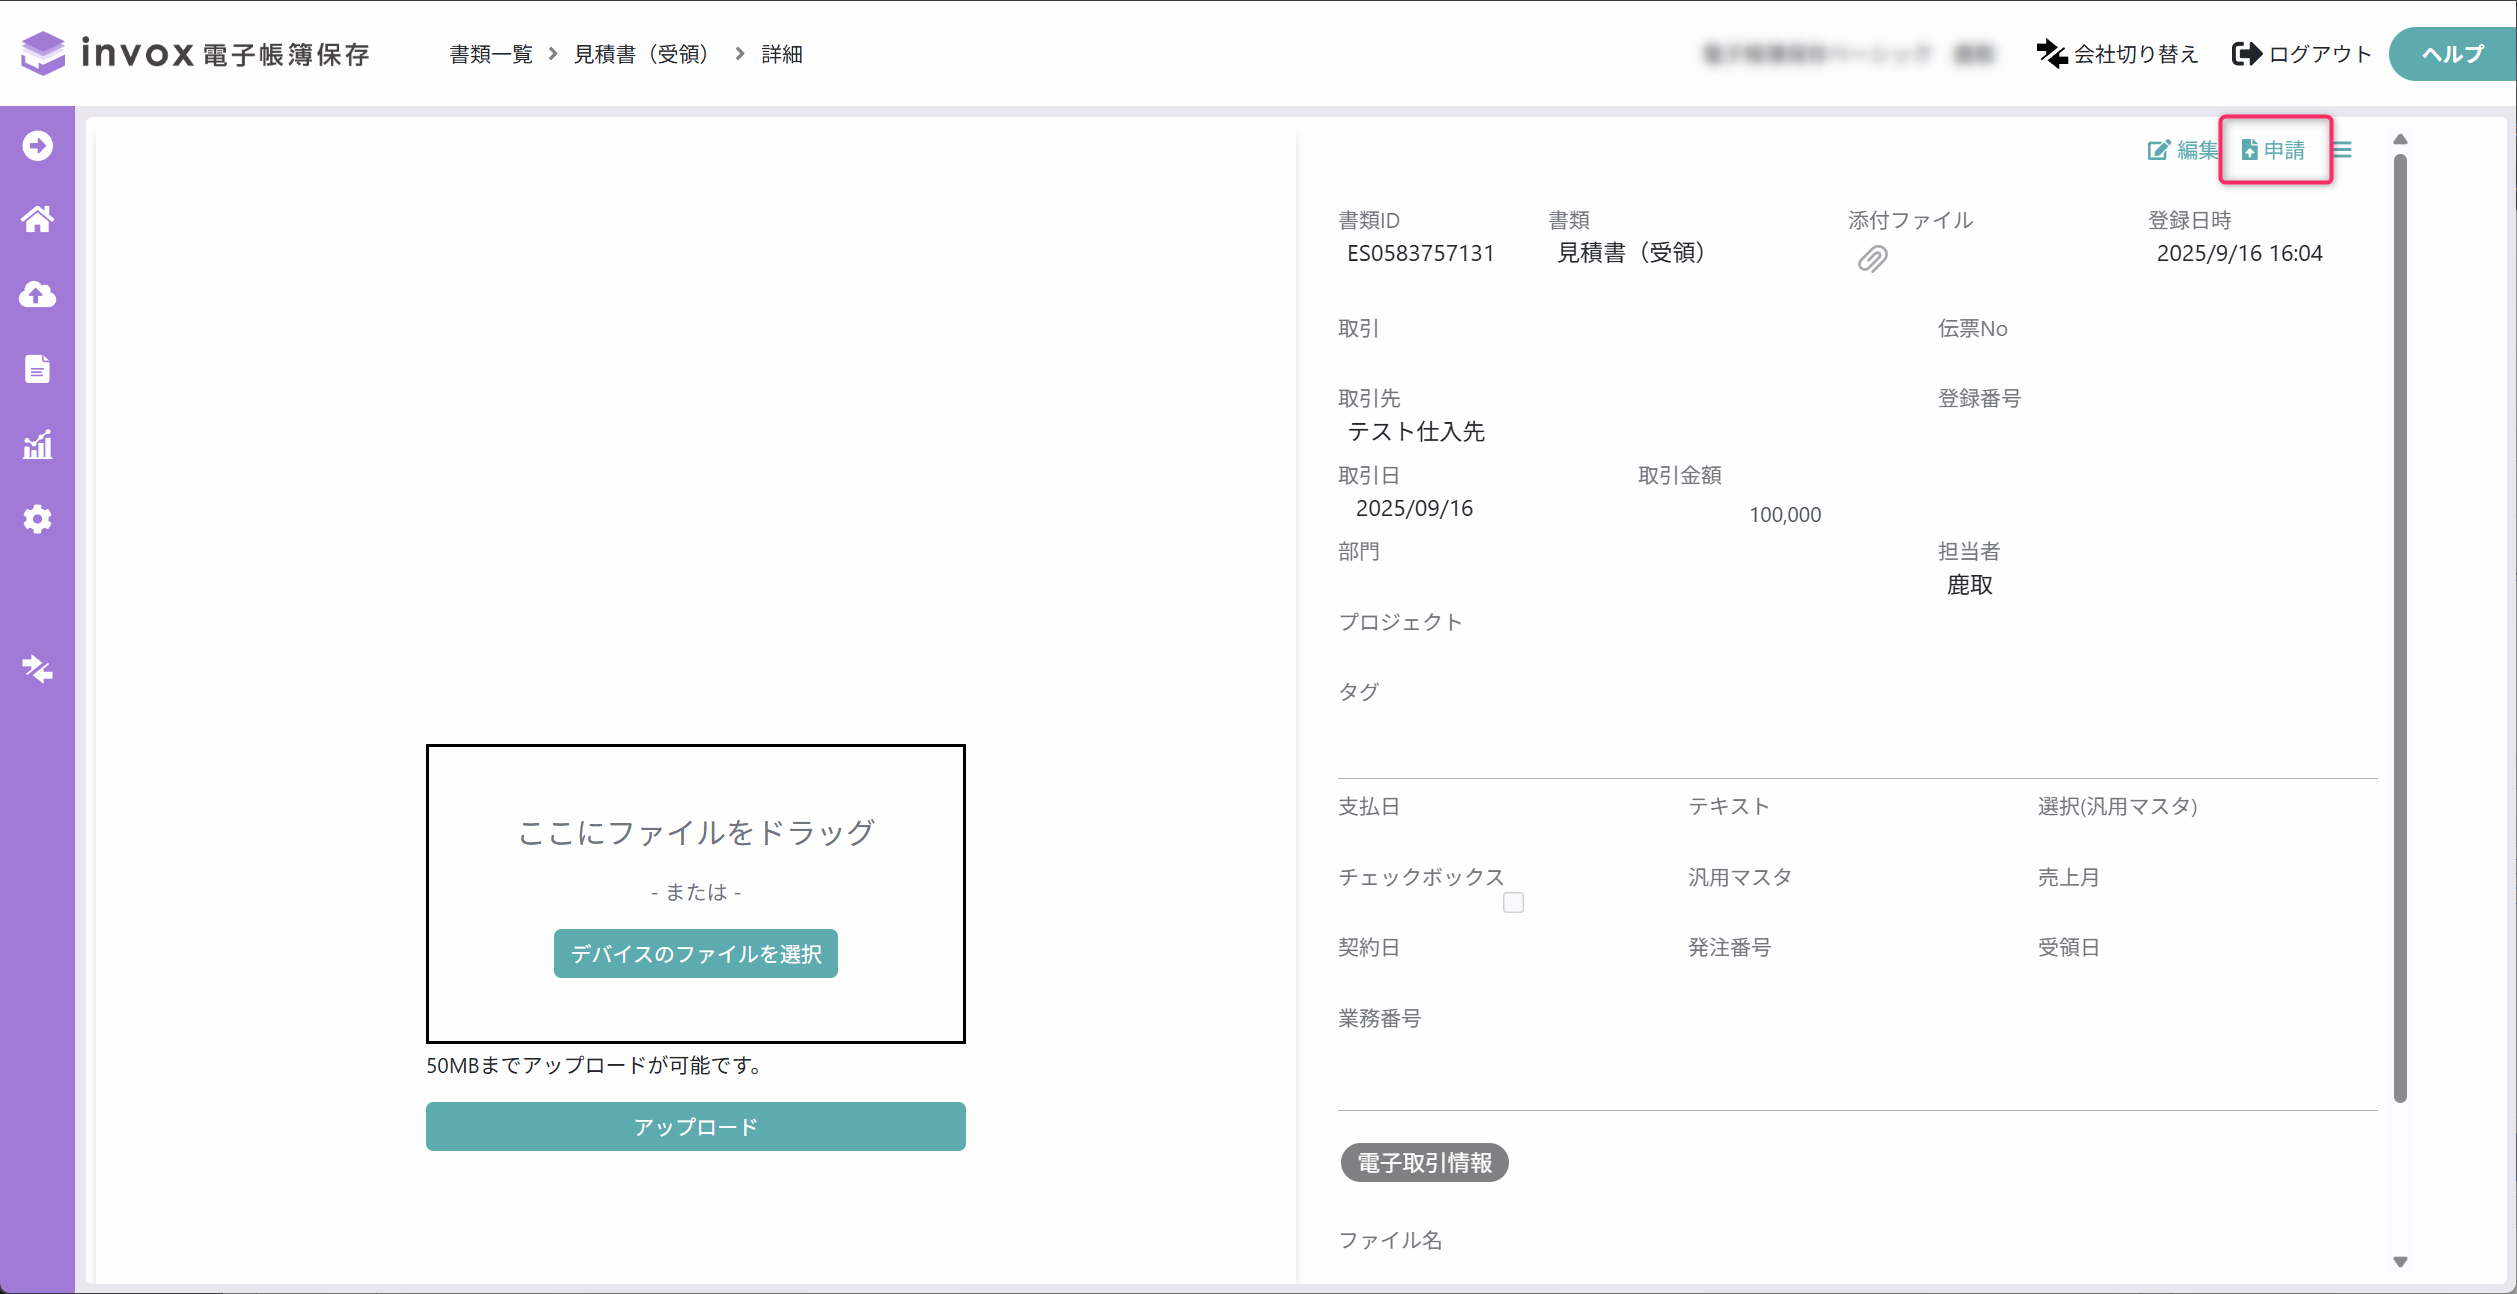Toggle the チェックボックス checkbox
Viewport: 2517px width, 1294px height.
pos(1513,902)
